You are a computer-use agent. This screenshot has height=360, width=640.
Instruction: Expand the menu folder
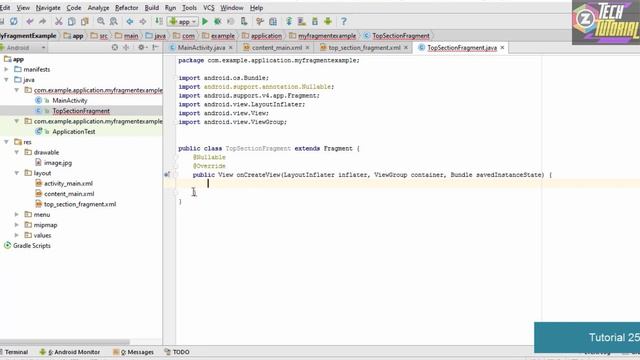click(x=17, y=214)
